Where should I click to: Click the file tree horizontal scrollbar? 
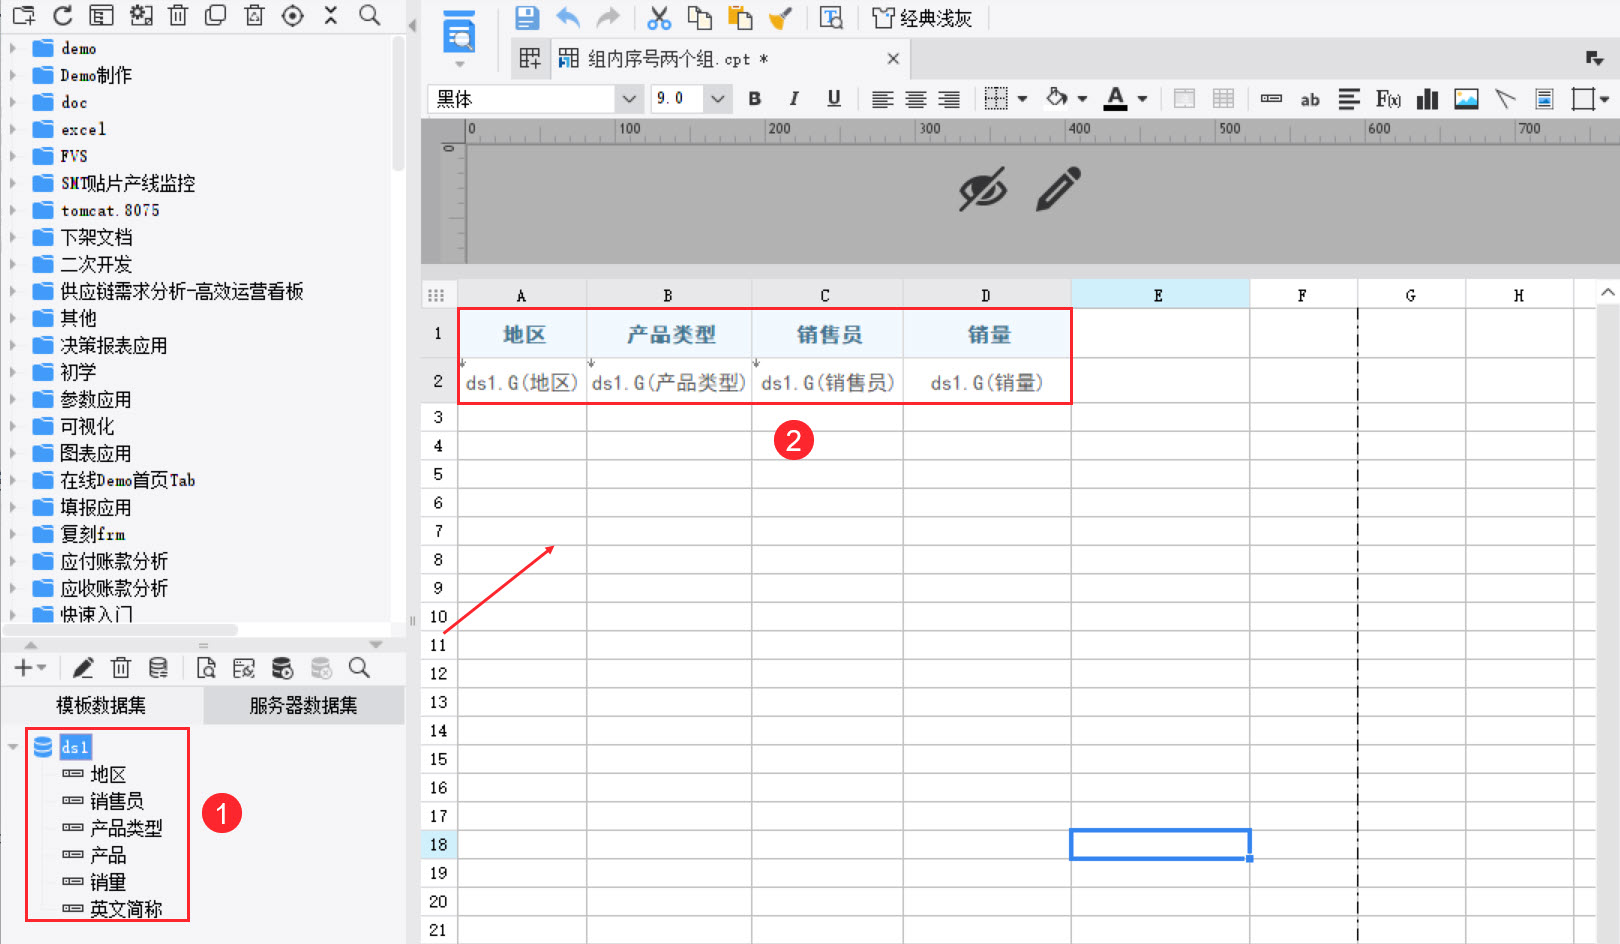[x=122, y=630]
